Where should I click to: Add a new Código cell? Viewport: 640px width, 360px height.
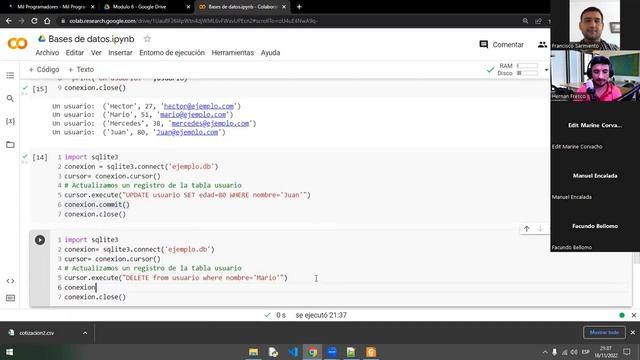pyautogui.click(x=44, y=69)
